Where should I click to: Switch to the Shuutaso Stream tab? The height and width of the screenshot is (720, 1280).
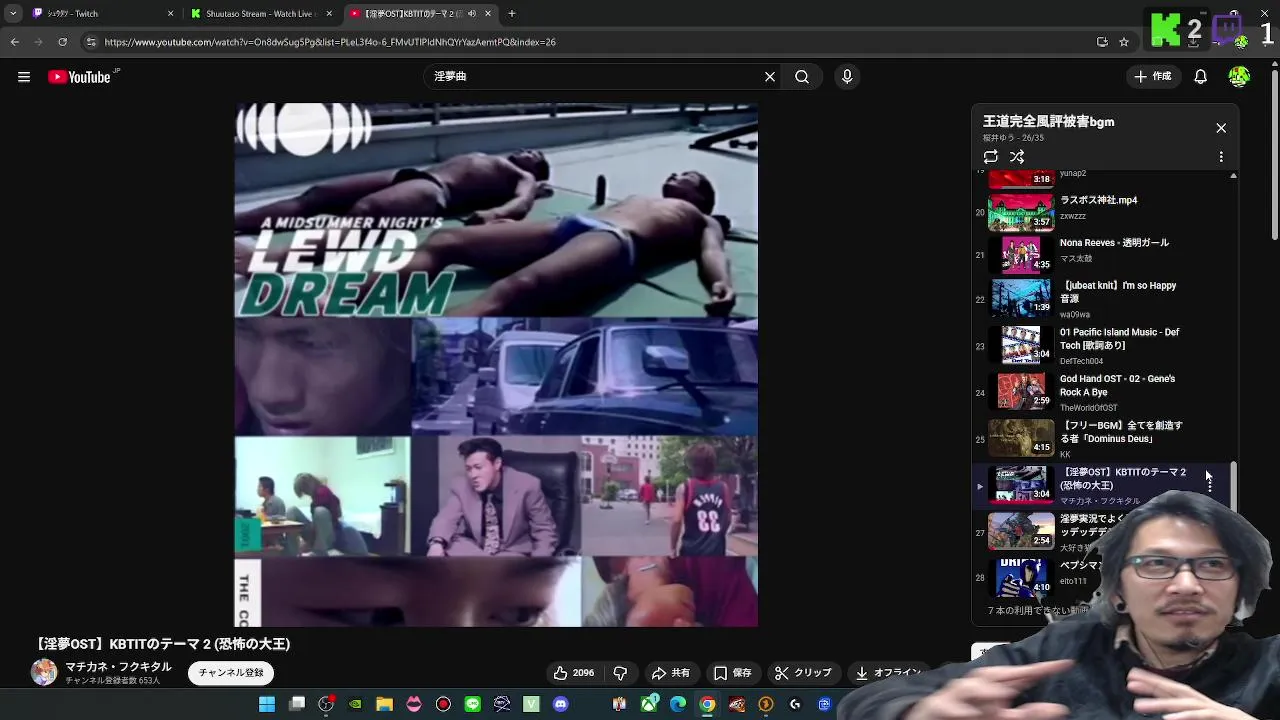262,14
